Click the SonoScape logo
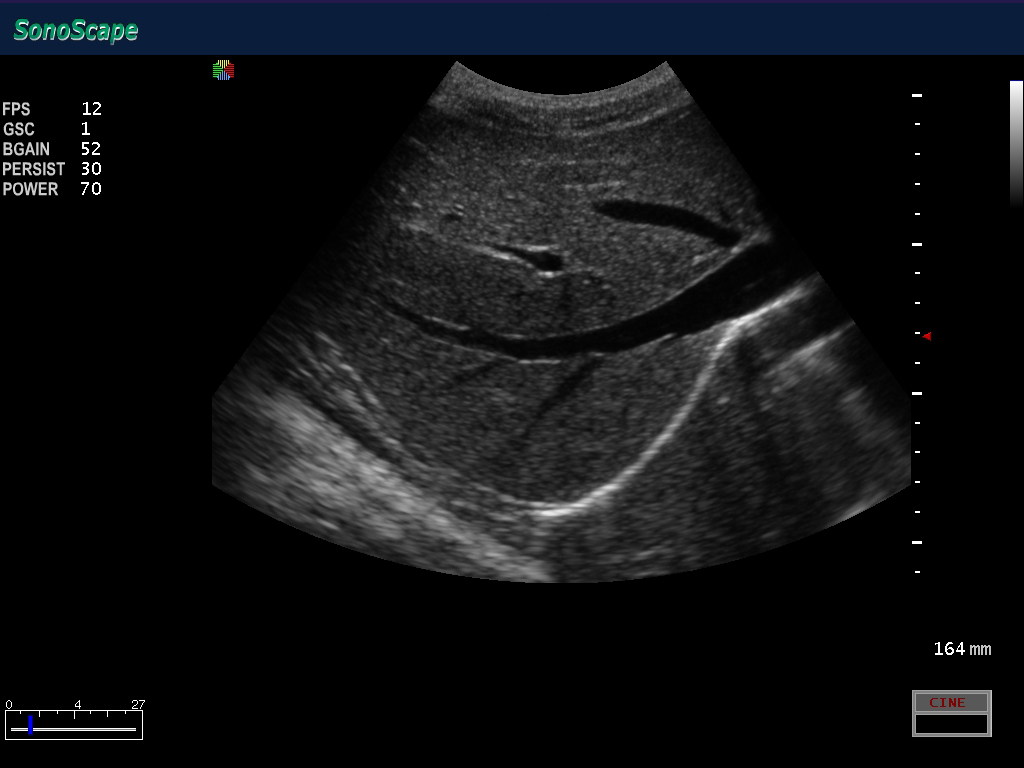The height and width of the screenshot is (768, 1024). coord(76,30)
